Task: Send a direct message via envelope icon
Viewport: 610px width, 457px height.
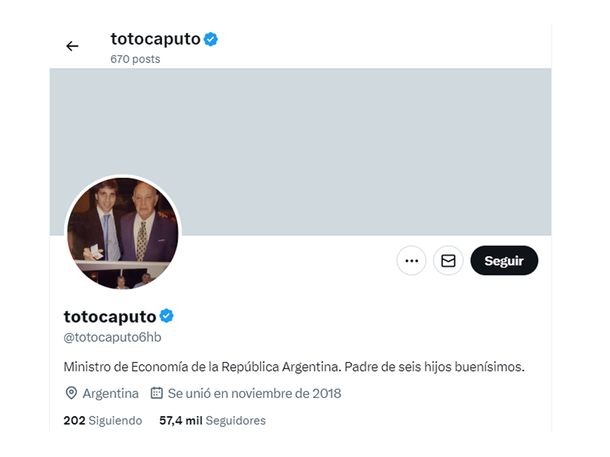Action: coord(448,261)
